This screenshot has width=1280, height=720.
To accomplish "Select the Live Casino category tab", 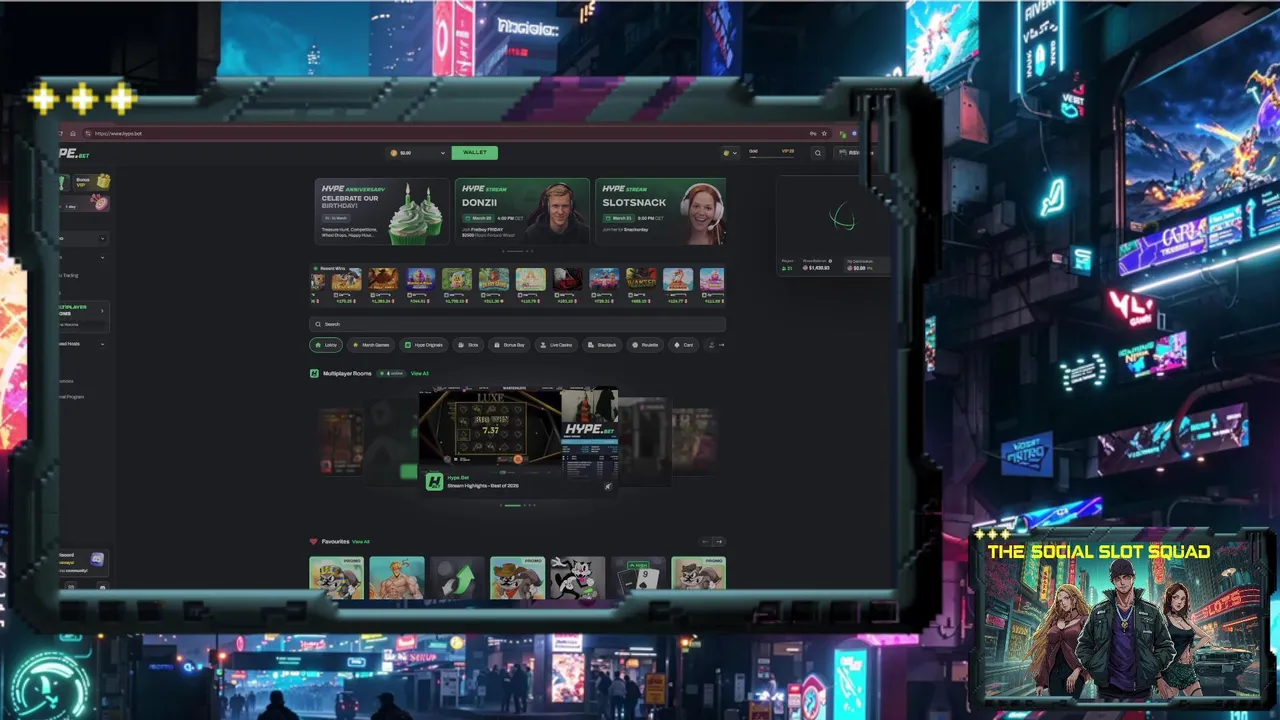I will point(556,345).
